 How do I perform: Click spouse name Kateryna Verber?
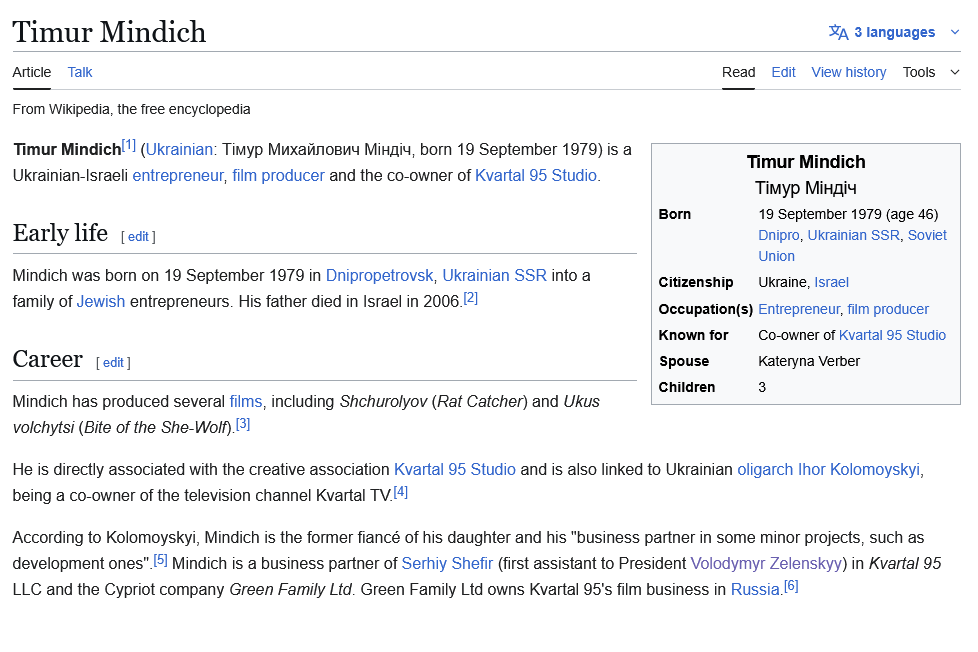(x=809, y=361)
